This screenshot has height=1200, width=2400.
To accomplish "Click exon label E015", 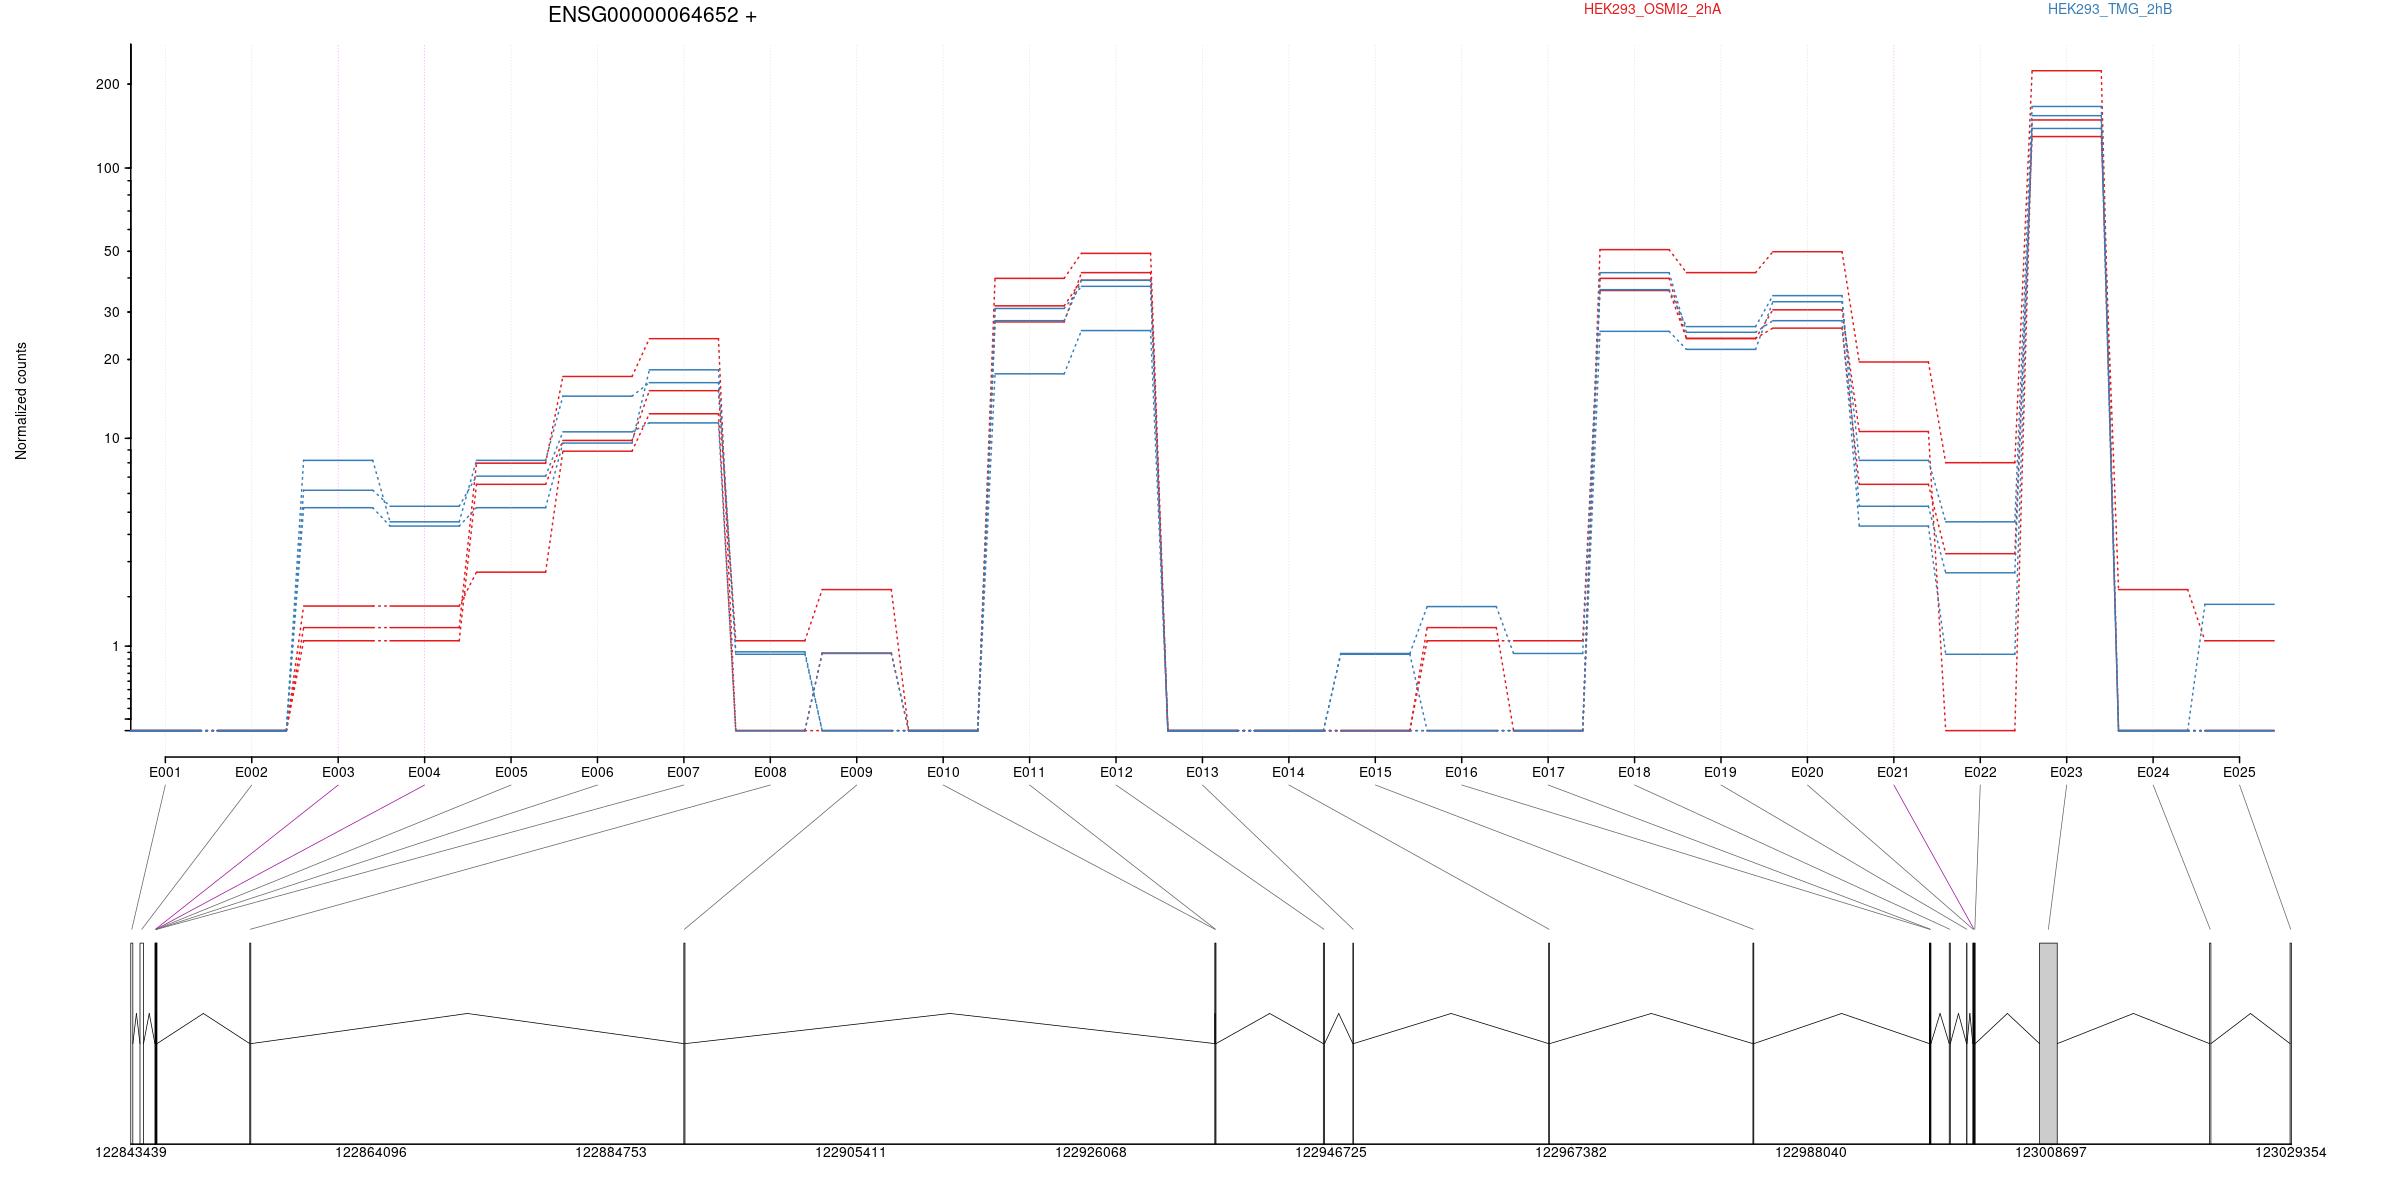I will click(x=1375, y=772).
